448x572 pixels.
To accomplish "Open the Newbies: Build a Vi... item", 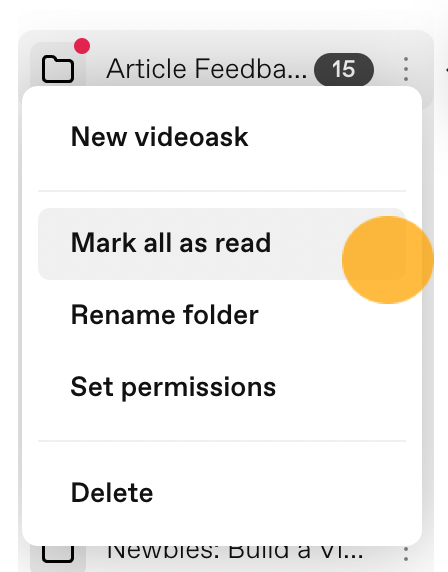I will (235, 552).
